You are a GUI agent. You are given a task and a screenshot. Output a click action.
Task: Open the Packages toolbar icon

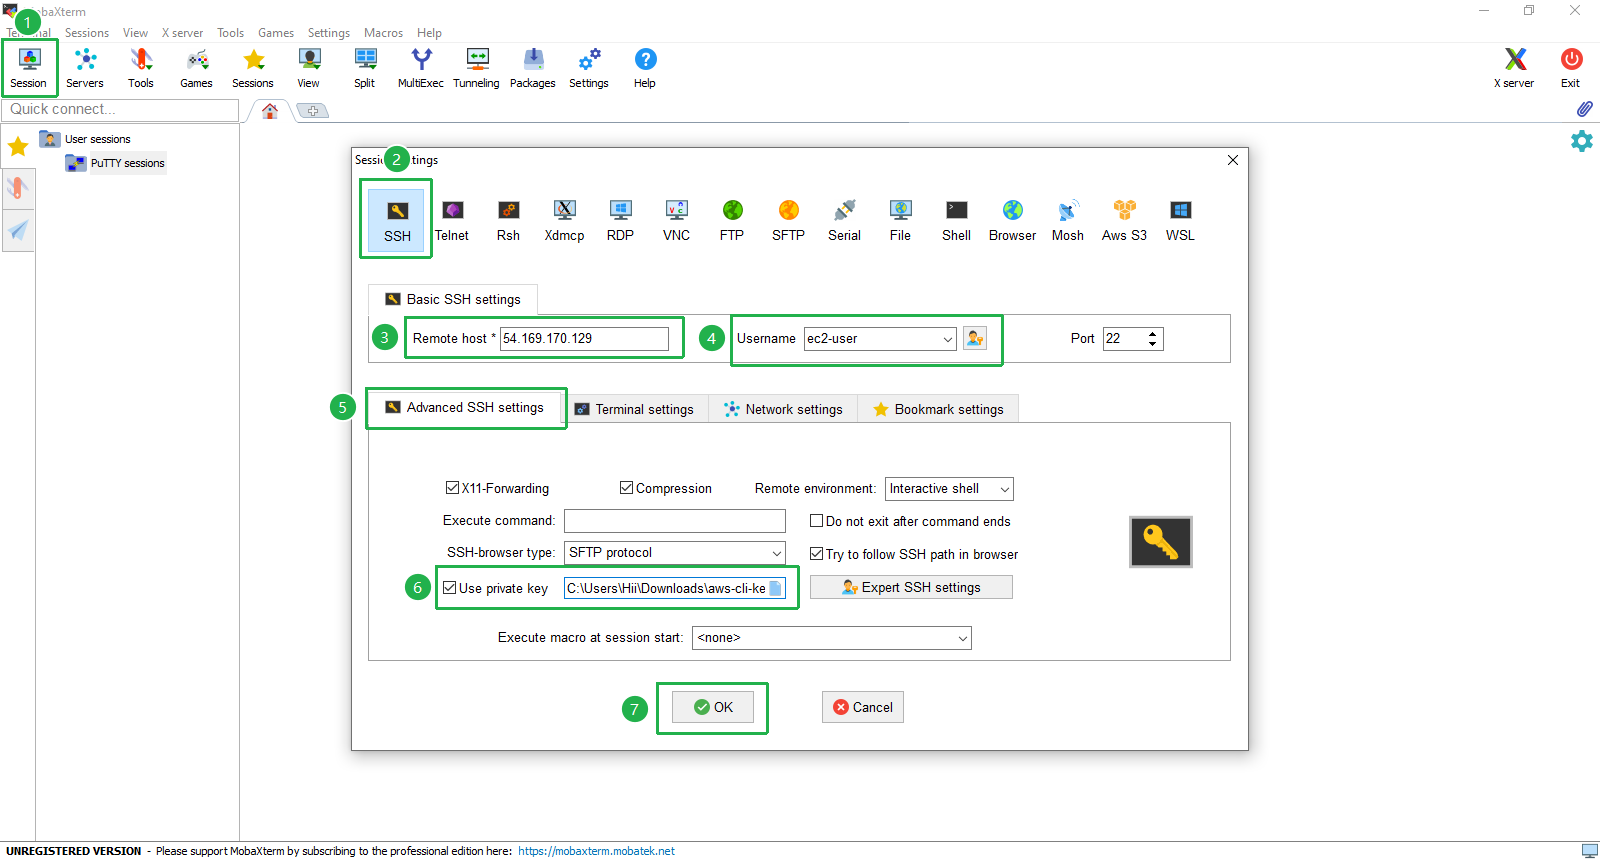[533, 68]
